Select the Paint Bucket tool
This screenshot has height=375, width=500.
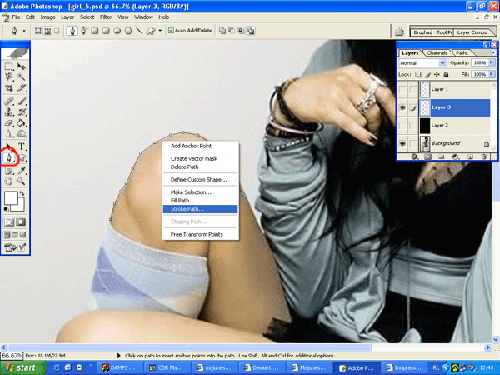[21, 123]
